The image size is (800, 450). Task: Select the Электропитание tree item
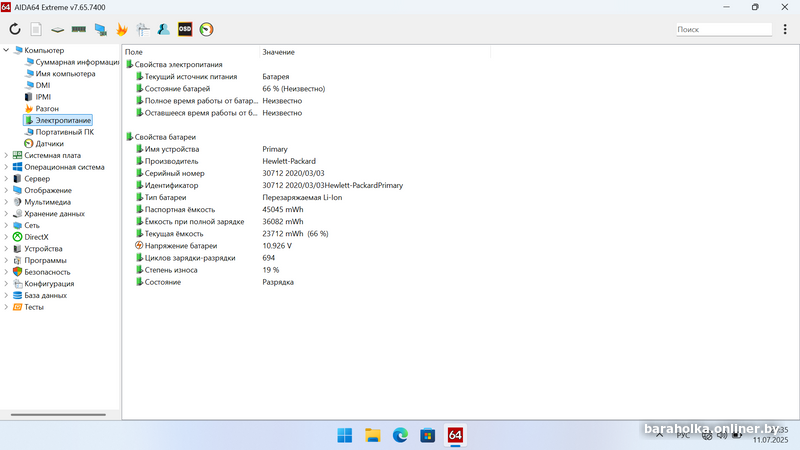(x=58, y=120)
